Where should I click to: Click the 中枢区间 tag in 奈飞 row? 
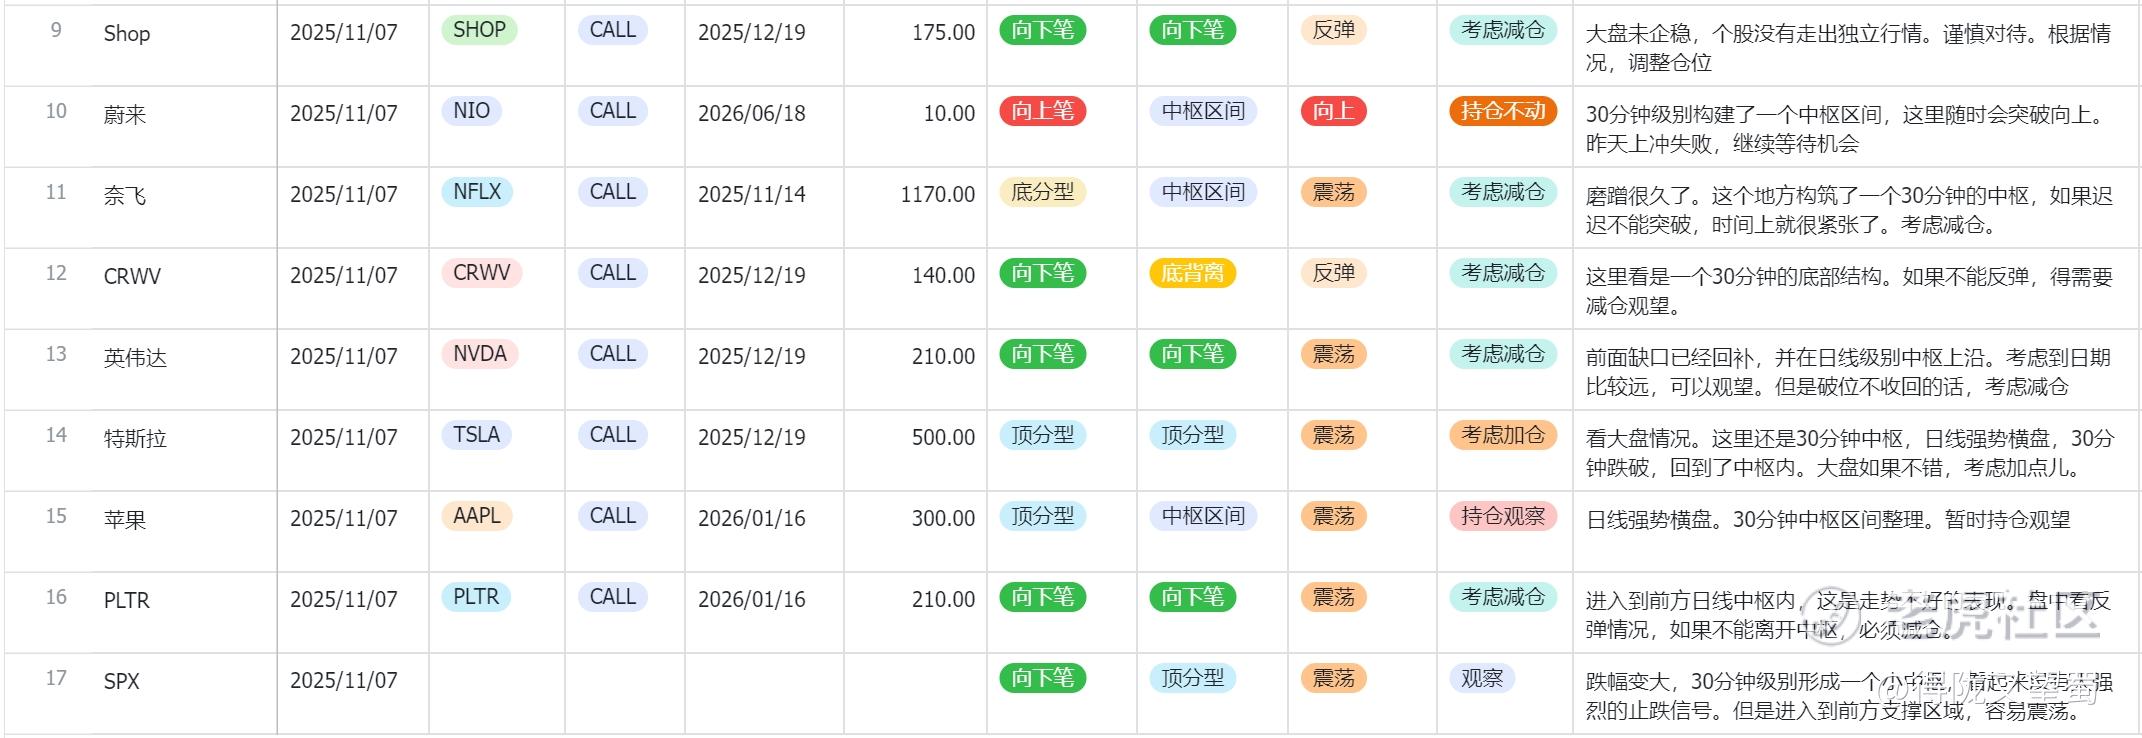pyautogui.click(x=1203, y=192)
